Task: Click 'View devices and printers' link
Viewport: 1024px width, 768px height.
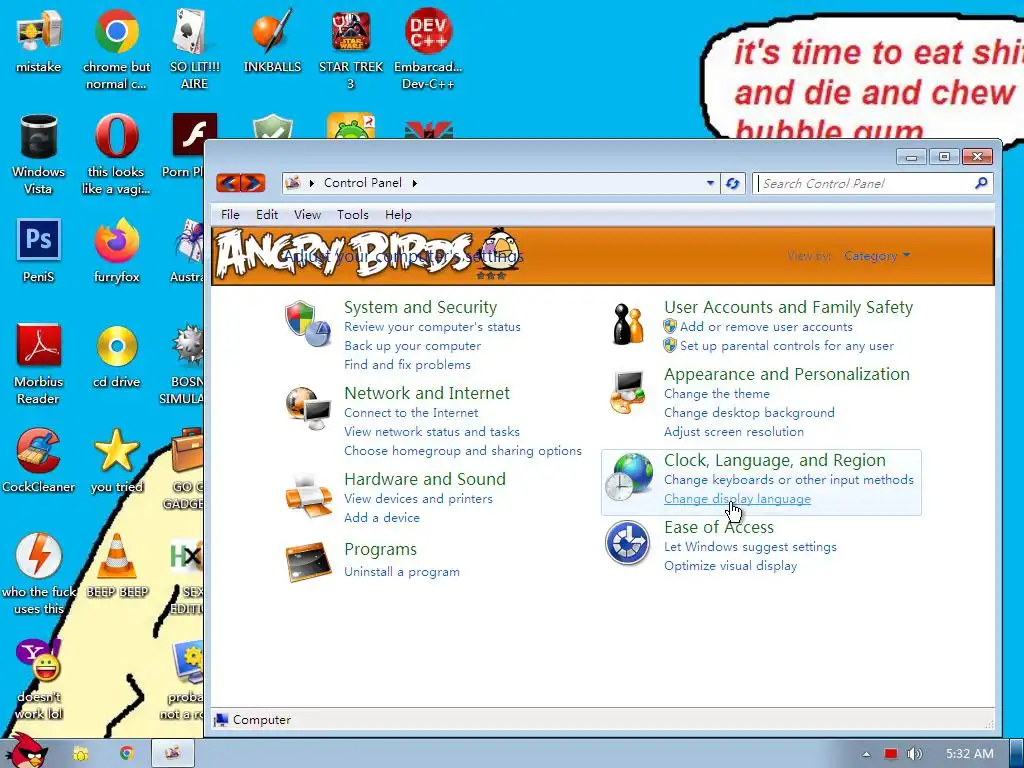Action: pyautogui.click(x=418, y=499)
